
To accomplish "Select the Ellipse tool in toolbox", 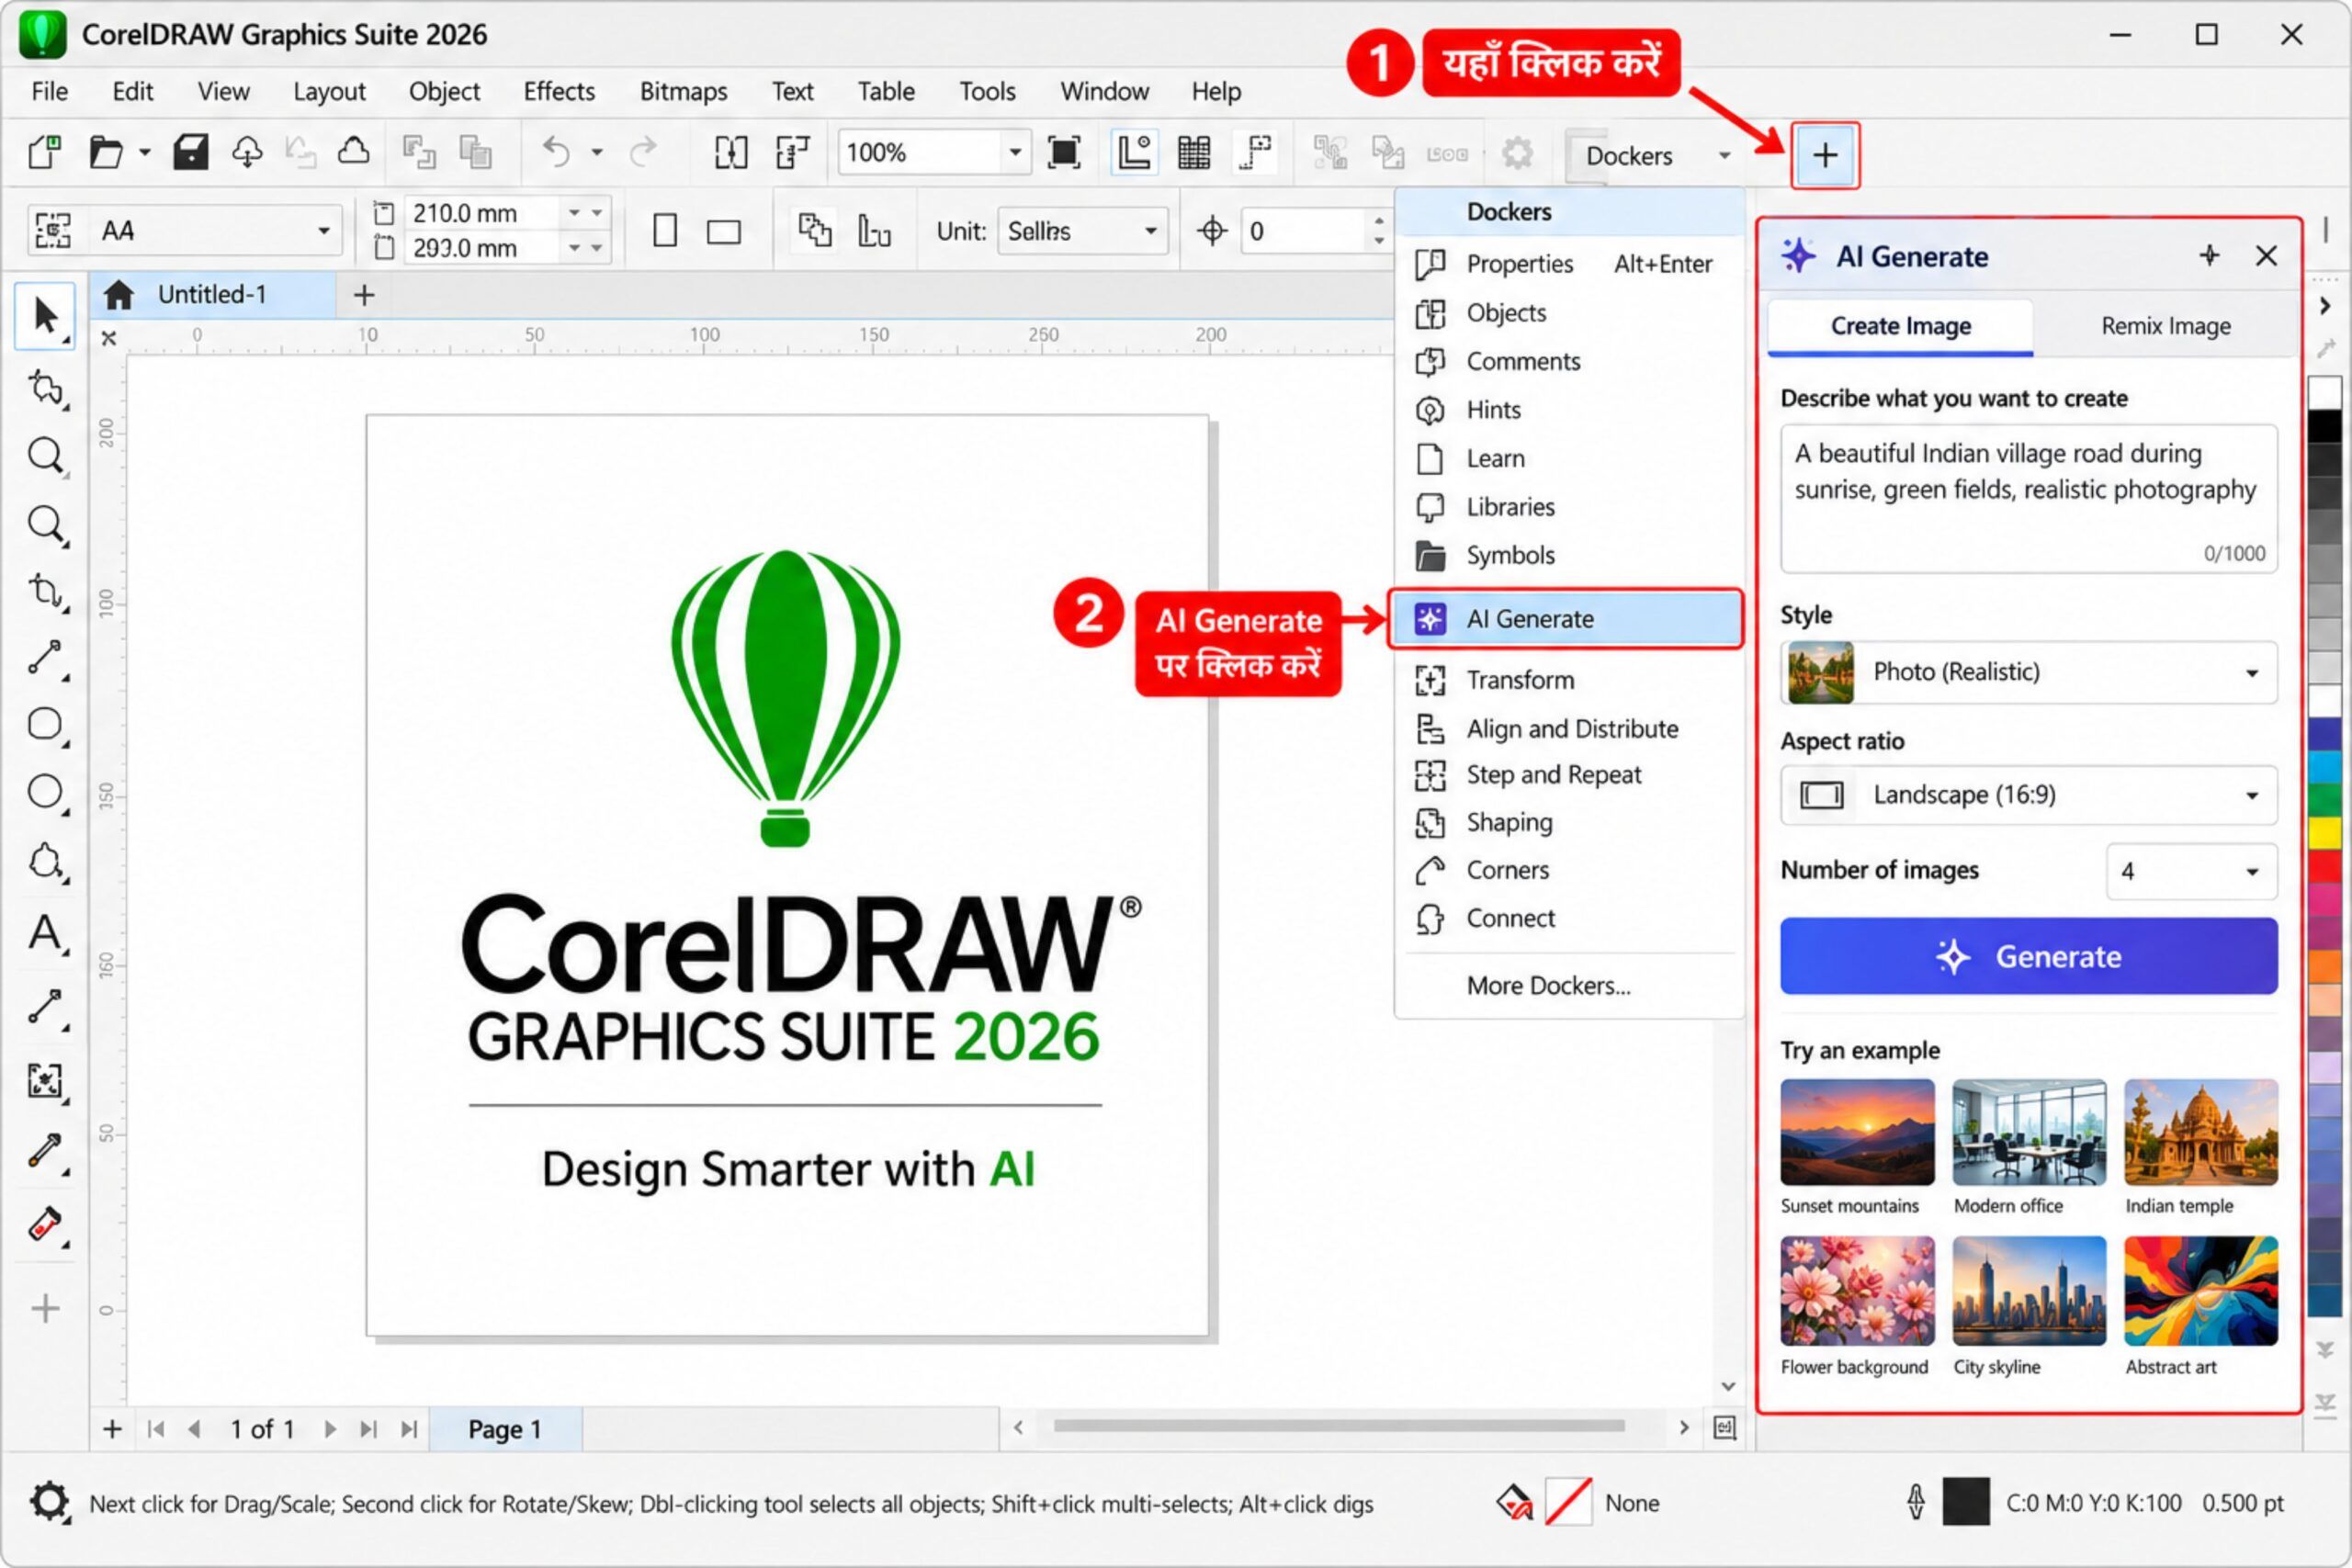I will point(45,792).
